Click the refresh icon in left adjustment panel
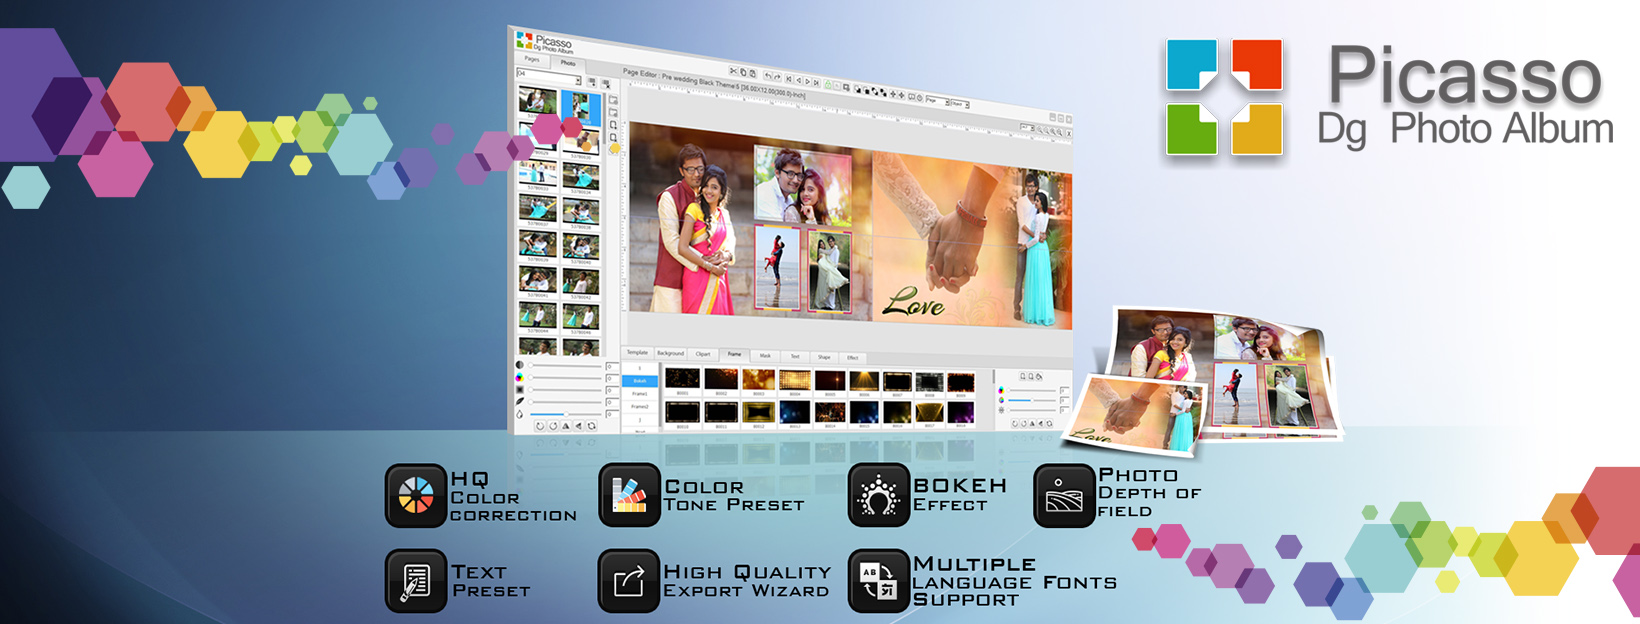This screenshot has height=624, width=1640. coord(592,427)
